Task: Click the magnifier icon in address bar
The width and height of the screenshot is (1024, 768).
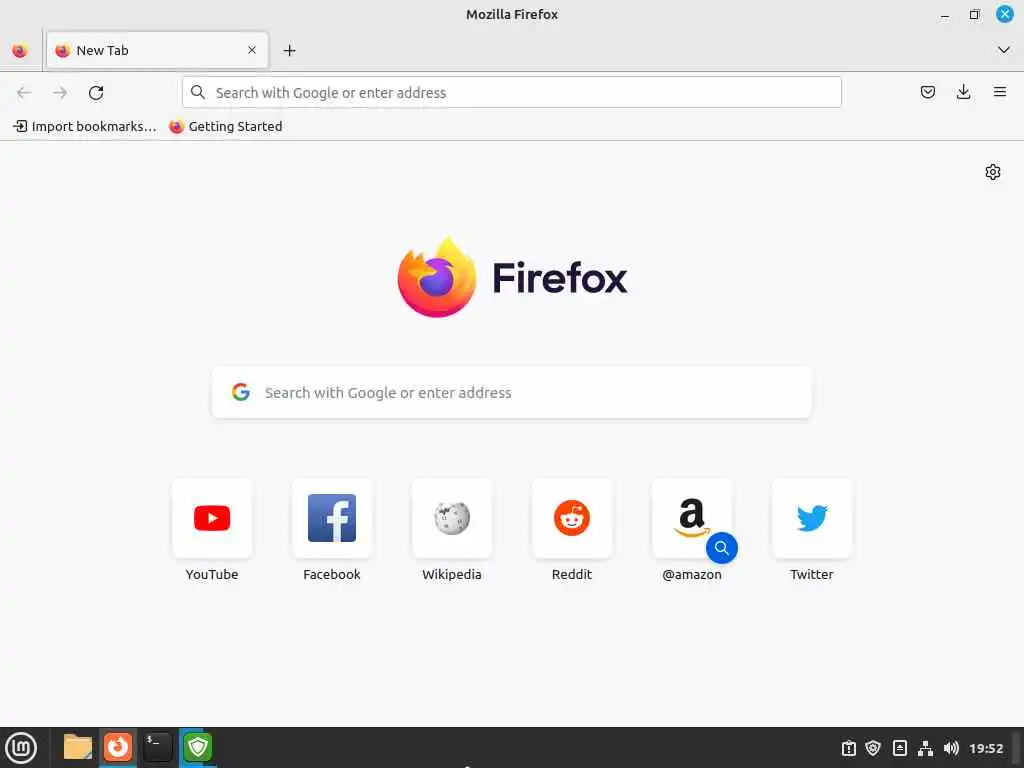Action: [x=198, y=93]
